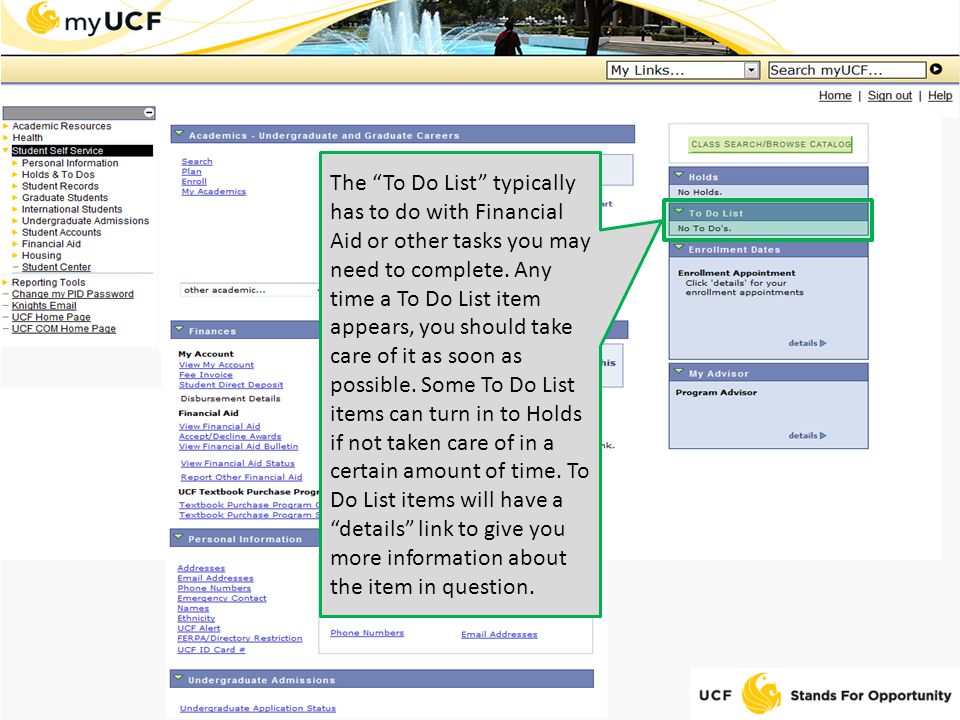Open Emergency Contact link
Viewport: 960px width, 720px height.
click(222, 599)
